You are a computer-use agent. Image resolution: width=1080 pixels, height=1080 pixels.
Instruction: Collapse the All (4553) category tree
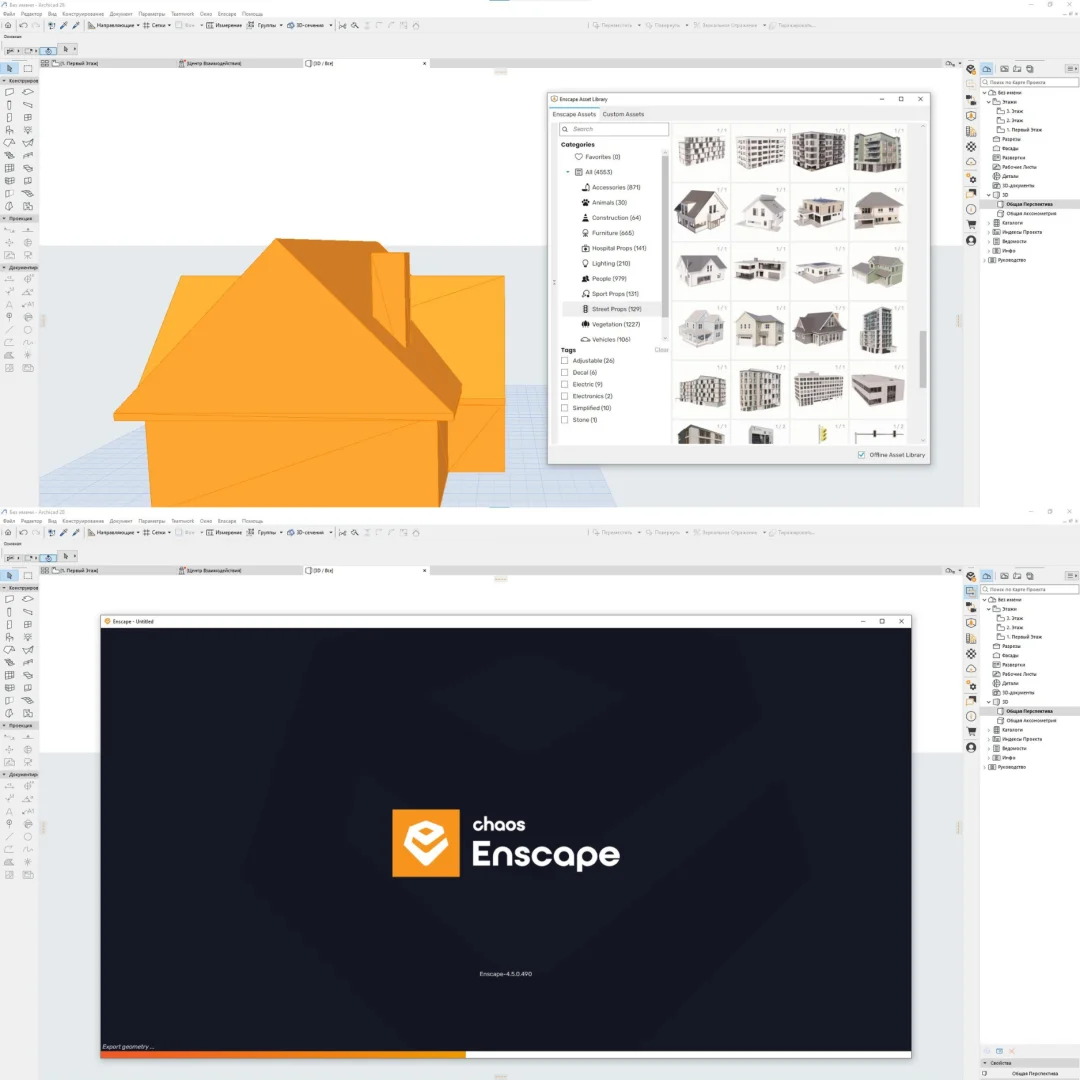click(568, 172)
